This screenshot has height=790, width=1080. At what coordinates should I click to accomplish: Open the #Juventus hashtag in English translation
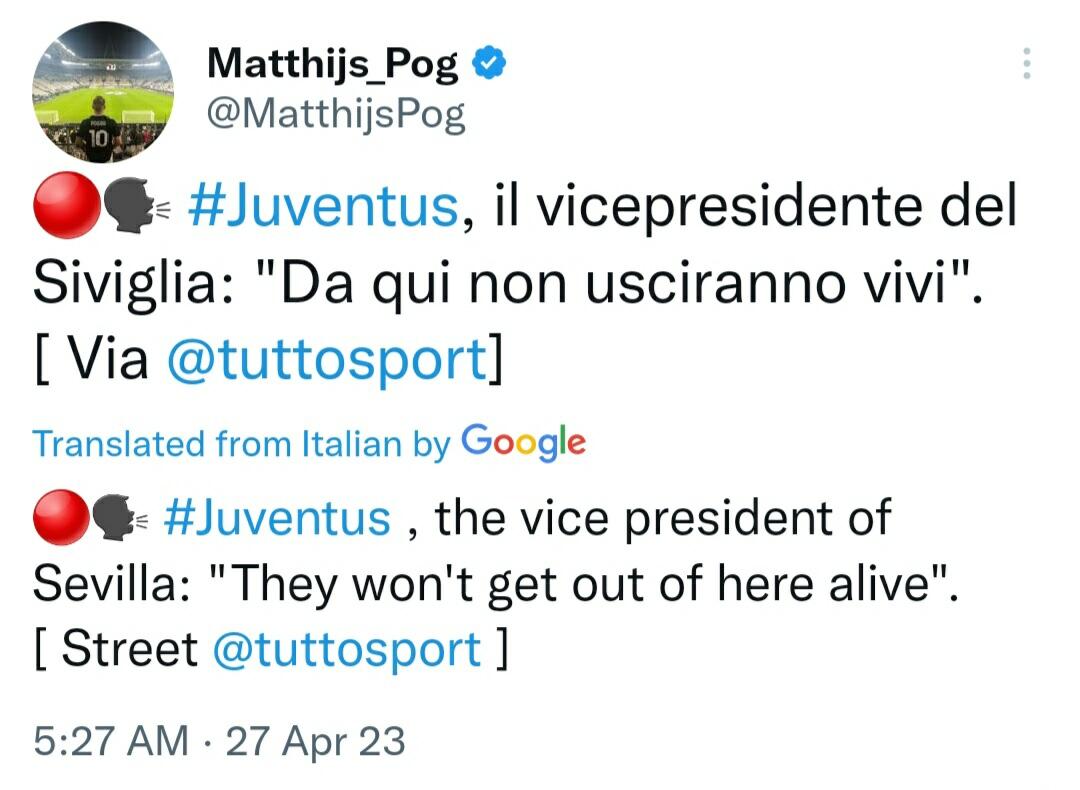click(x=274, y=518)
